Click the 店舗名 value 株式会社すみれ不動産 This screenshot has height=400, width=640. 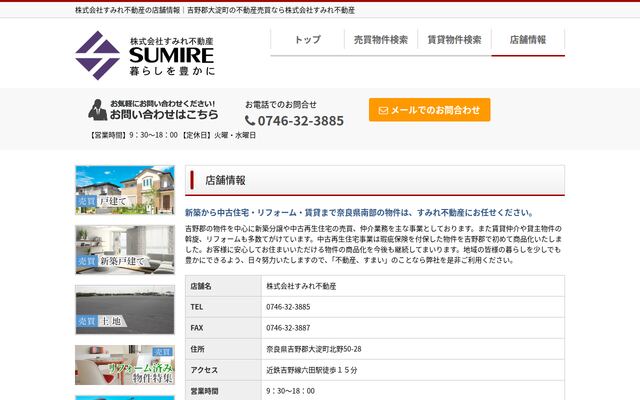coord(301,286)
